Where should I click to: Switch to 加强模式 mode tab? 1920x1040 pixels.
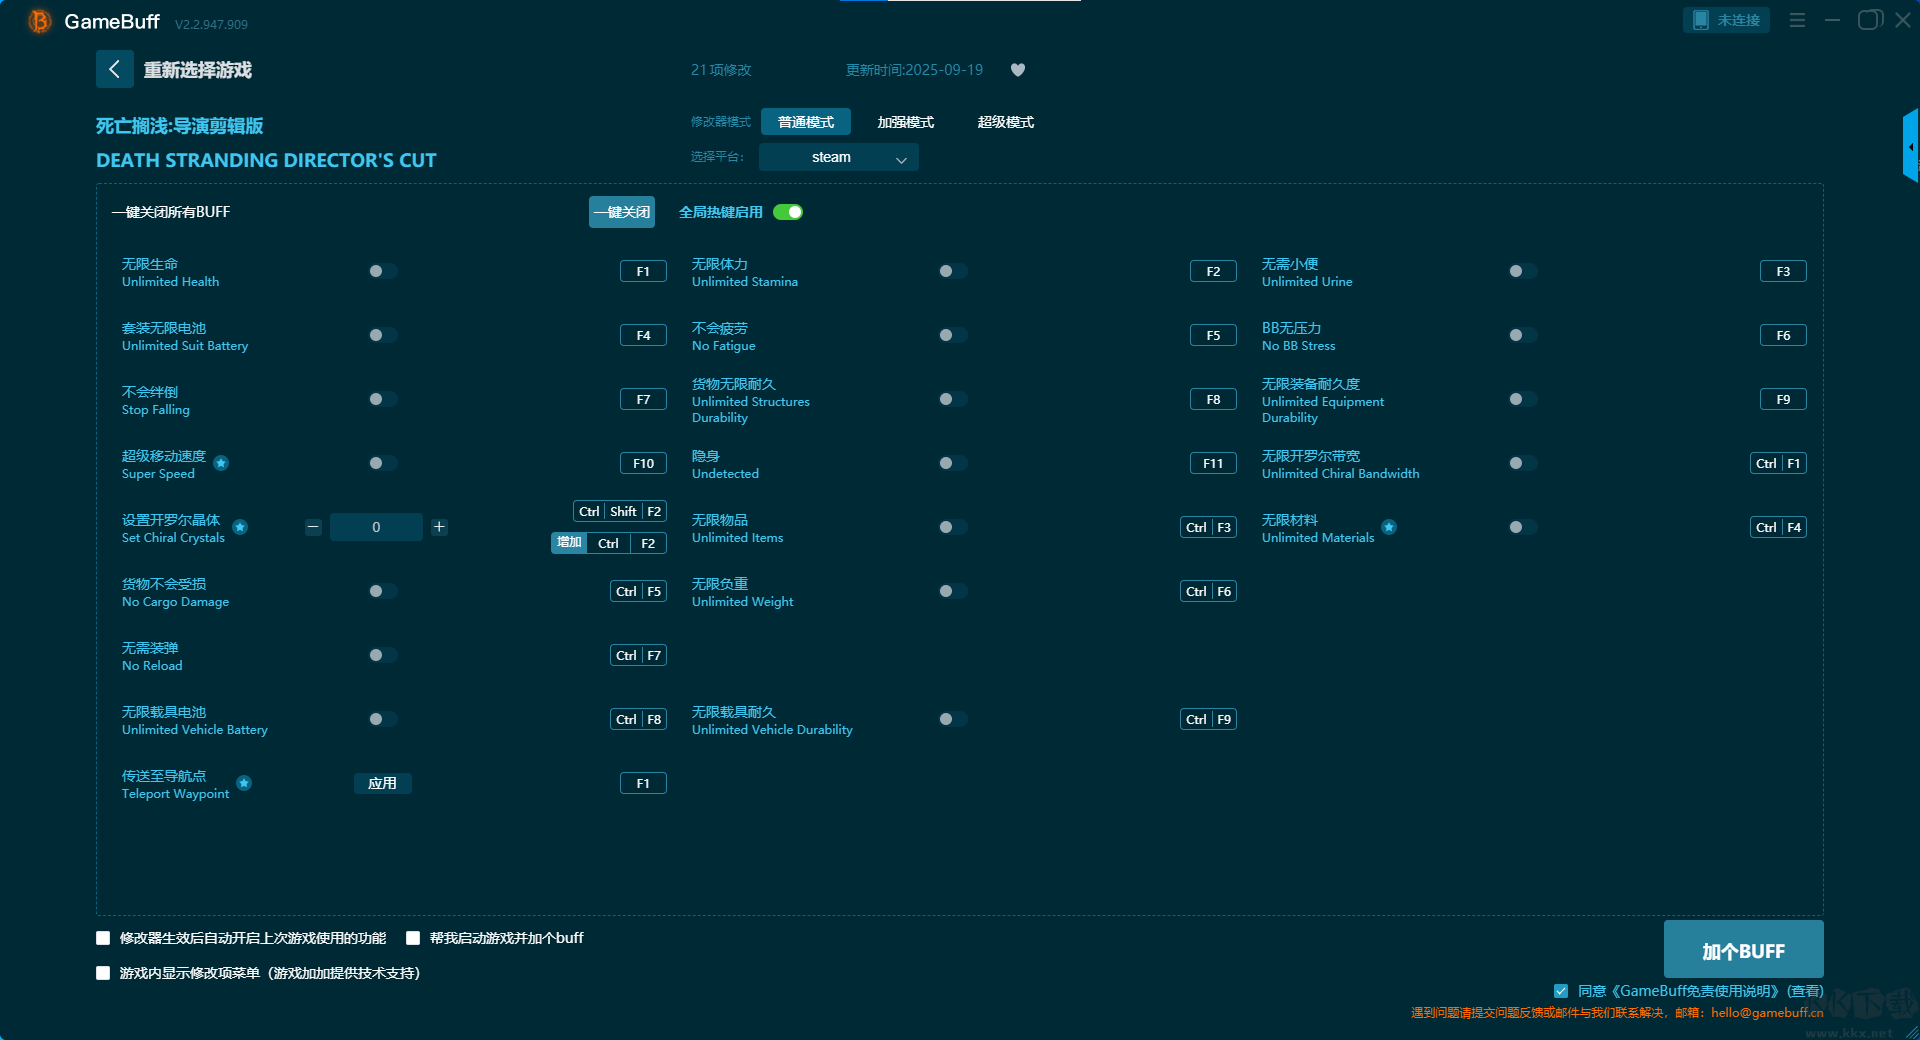point(906,122)
